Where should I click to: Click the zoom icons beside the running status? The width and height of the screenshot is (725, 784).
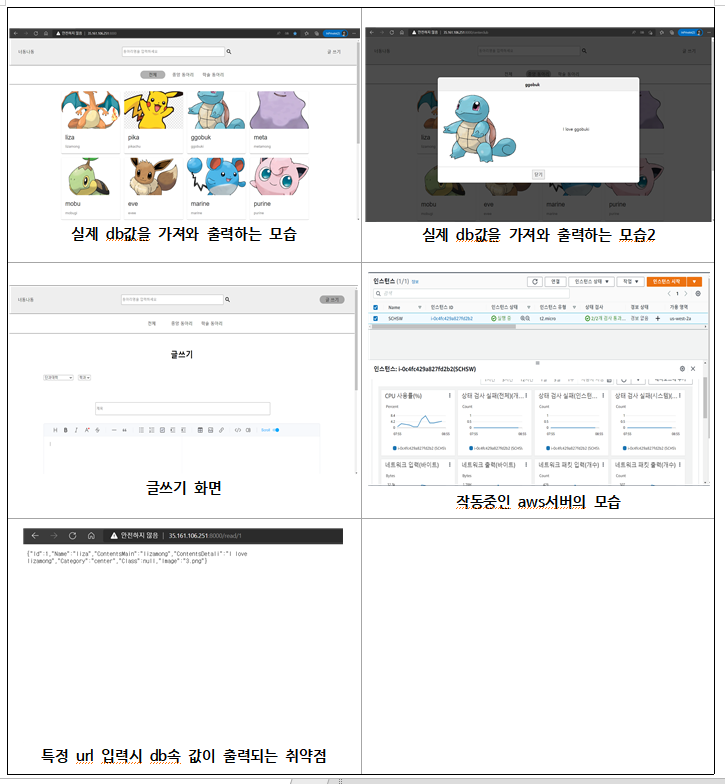point(524,318)
